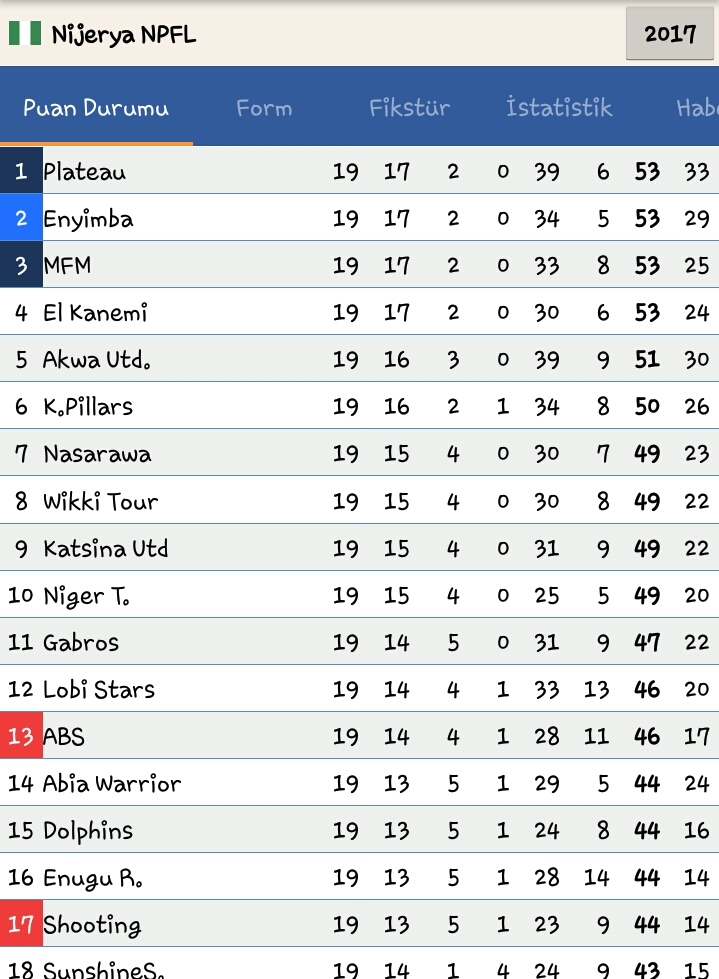Click the MFM team name

pos(67,265)
